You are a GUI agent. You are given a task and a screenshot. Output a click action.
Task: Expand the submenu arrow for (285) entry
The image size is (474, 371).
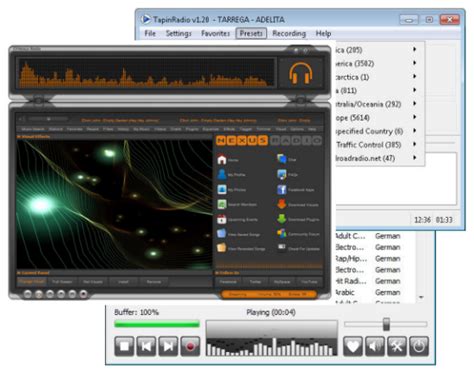point(415,49)
